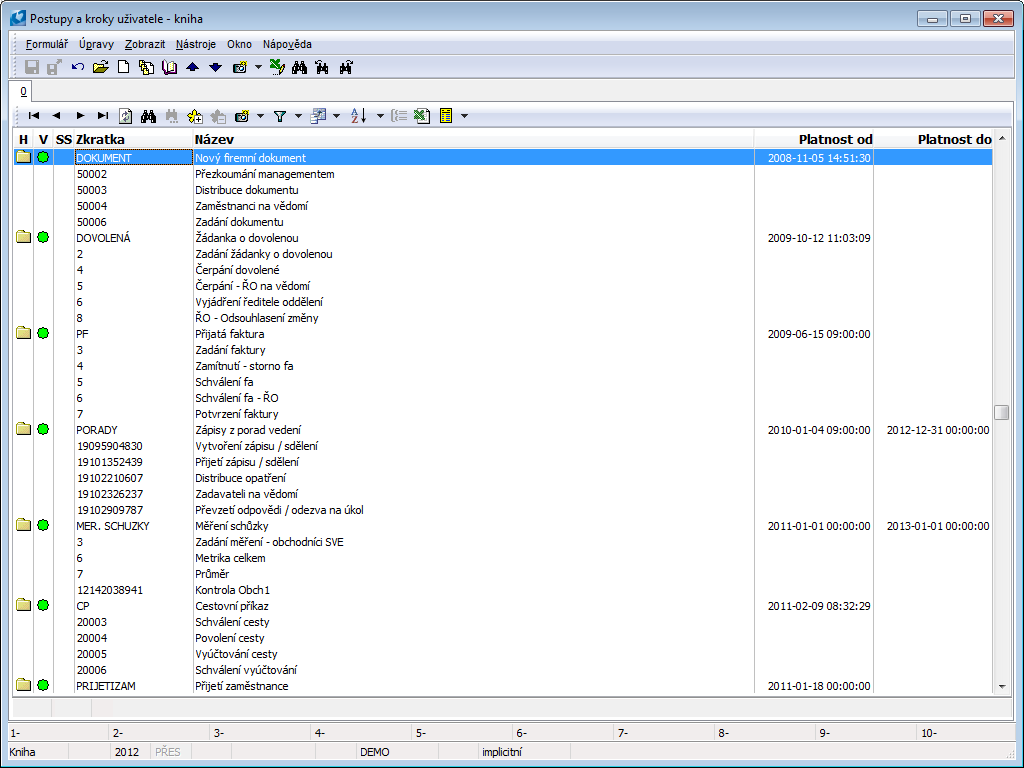Screen dimensions: 1024x768
Task: Open the Formulář menu
Action: (x=46, y=44)
